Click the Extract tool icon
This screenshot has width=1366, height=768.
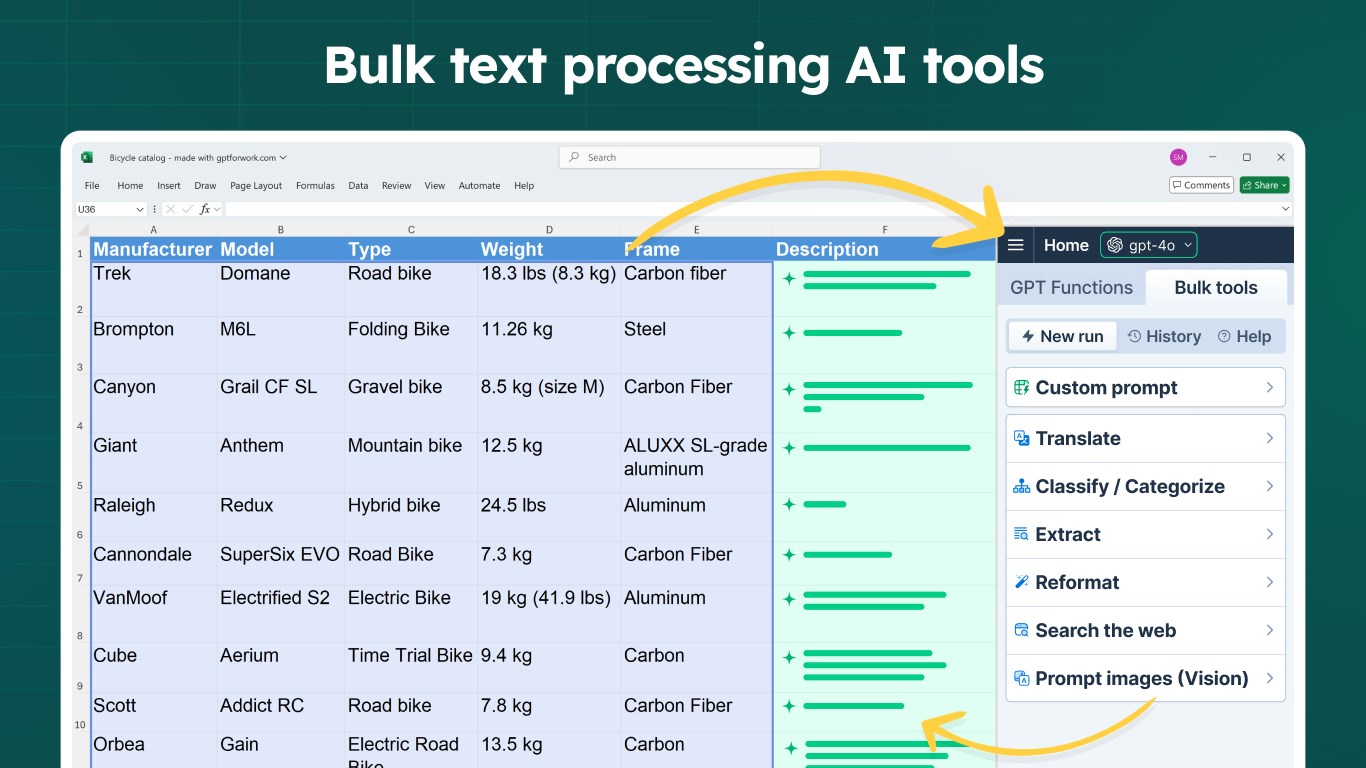point(1021,534)
